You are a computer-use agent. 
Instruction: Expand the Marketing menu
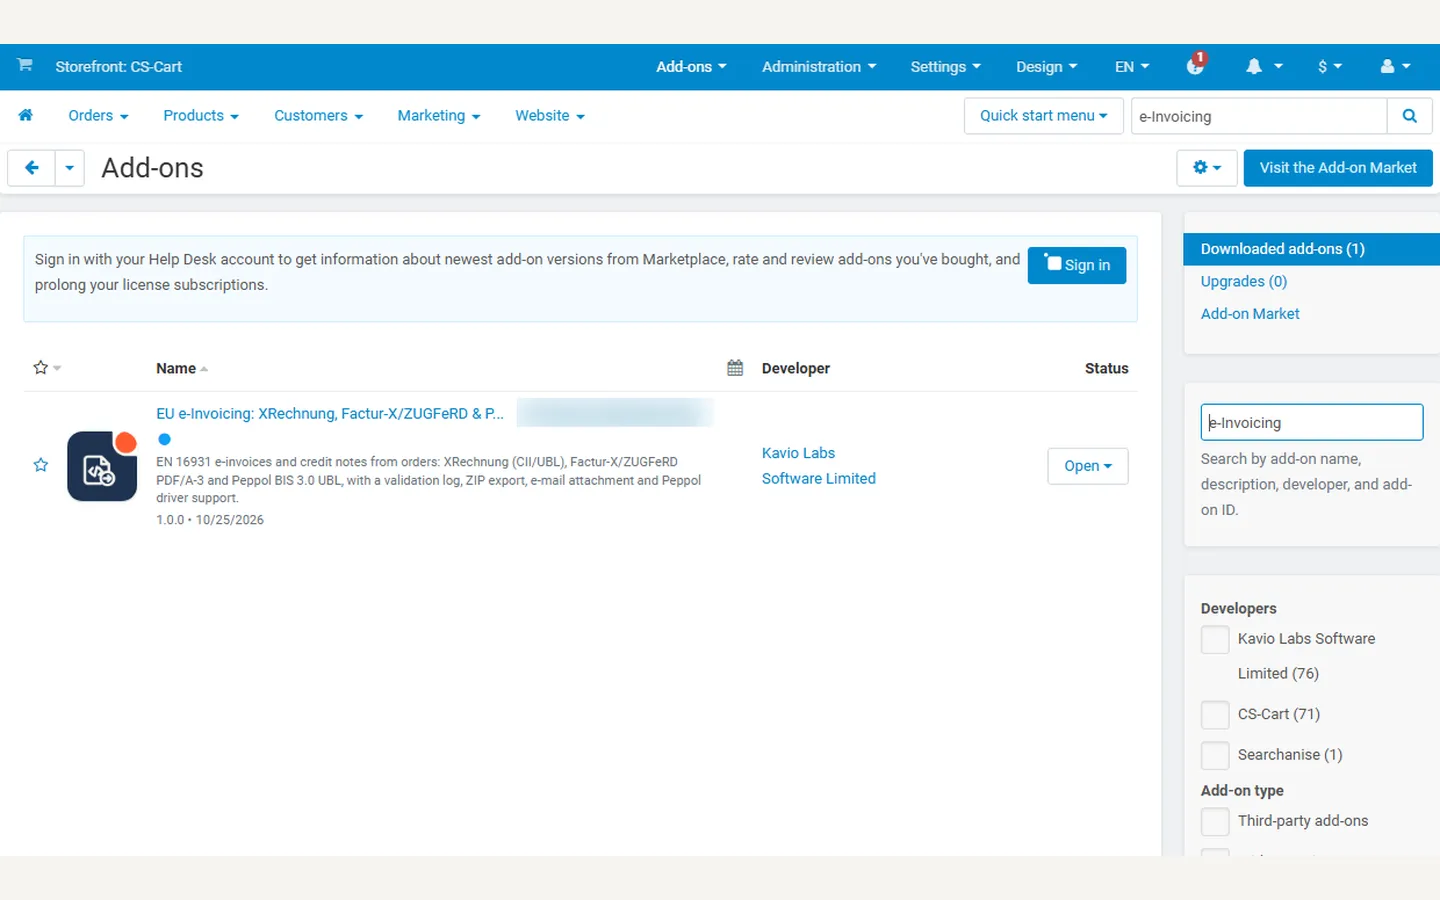439,116
